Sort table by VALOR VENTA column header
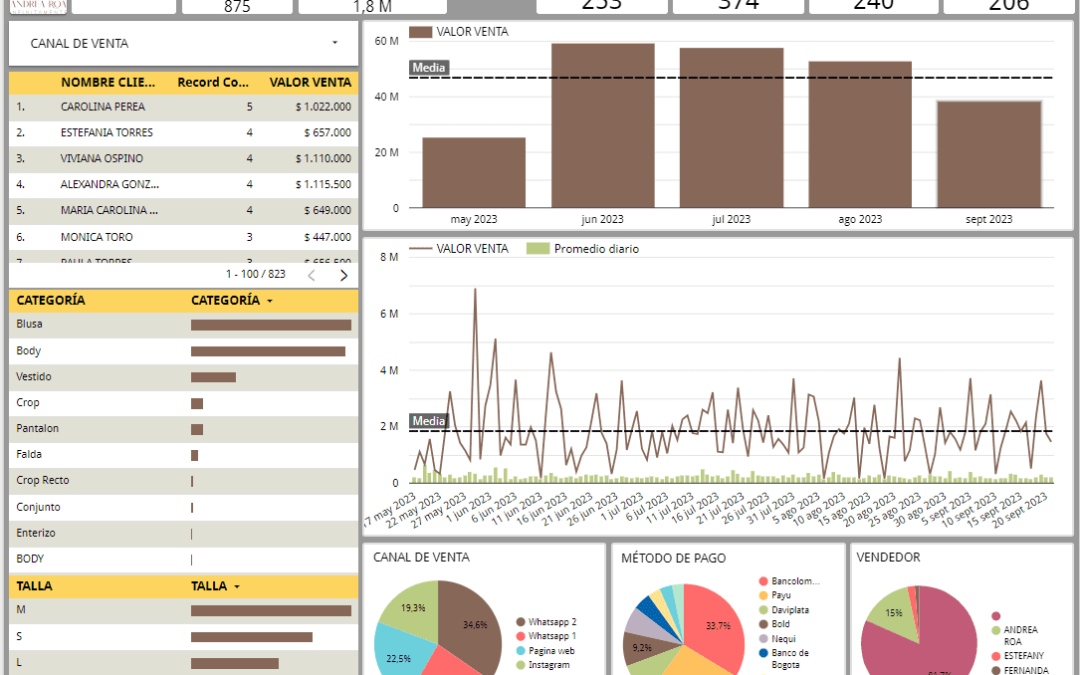Screen dimensions: 1080x675 pos(310,82)
